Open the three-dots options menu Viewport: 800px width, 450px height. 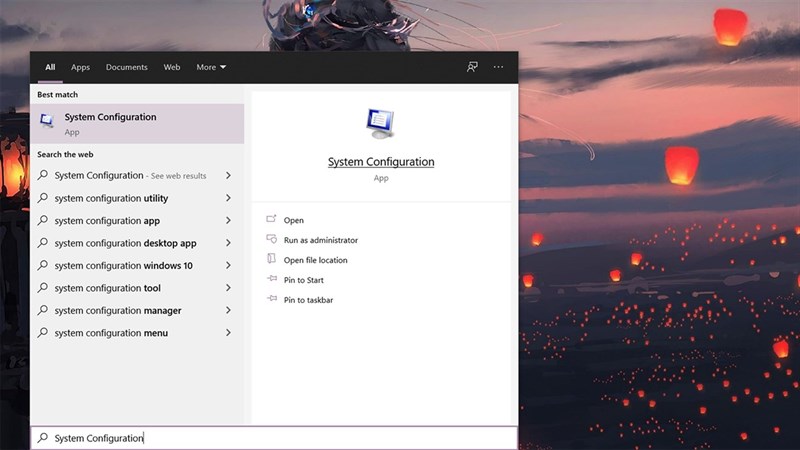point(498,67)
